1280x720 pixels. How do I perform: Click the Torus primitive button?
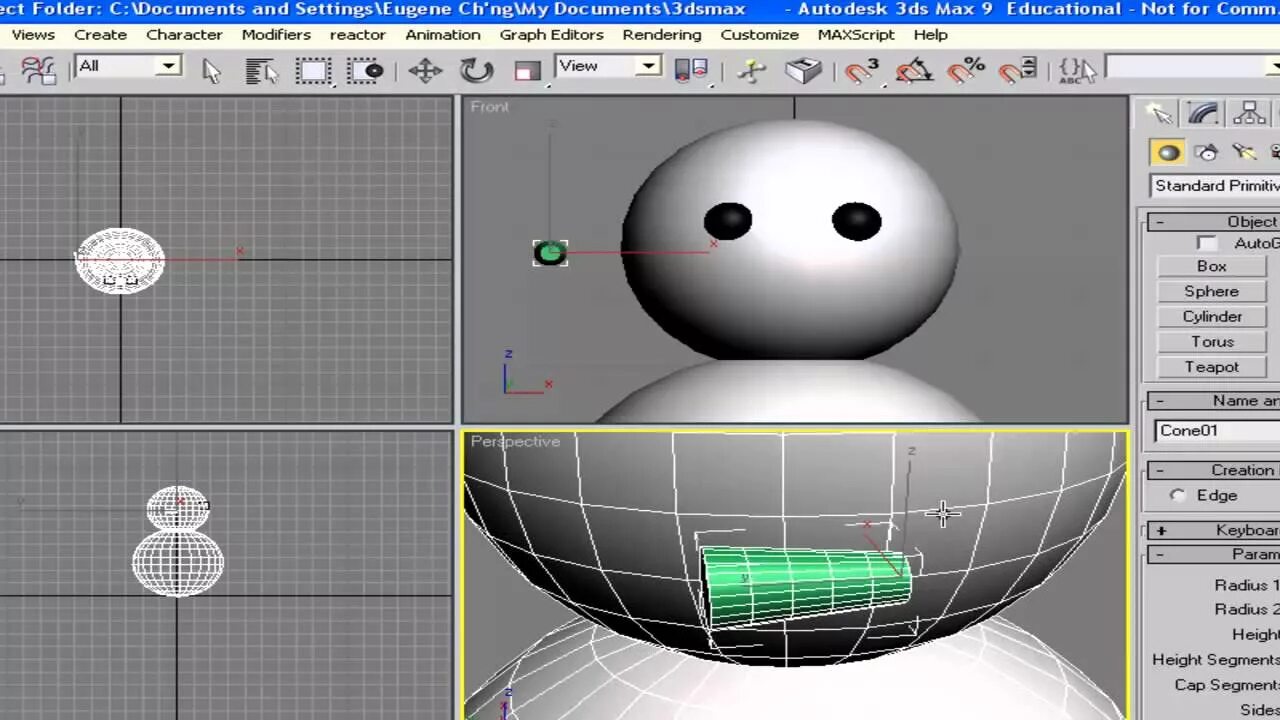[x=1211, y=341]
